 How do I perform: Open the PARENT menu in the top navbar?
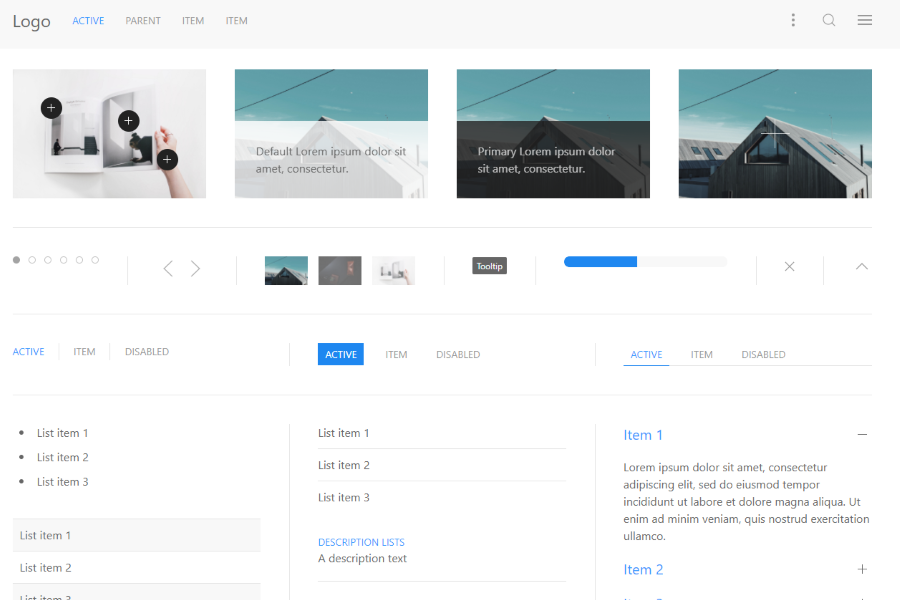(x=143, y=21)
